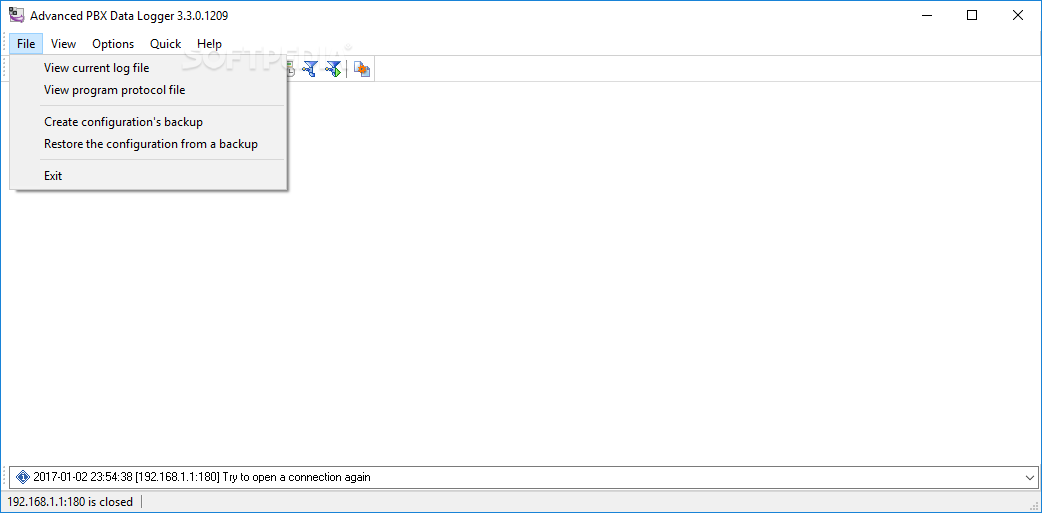This screenshot has width=1042, height=513.
Task: Click Exit in the File menu
Action: (x=149, y=175)
